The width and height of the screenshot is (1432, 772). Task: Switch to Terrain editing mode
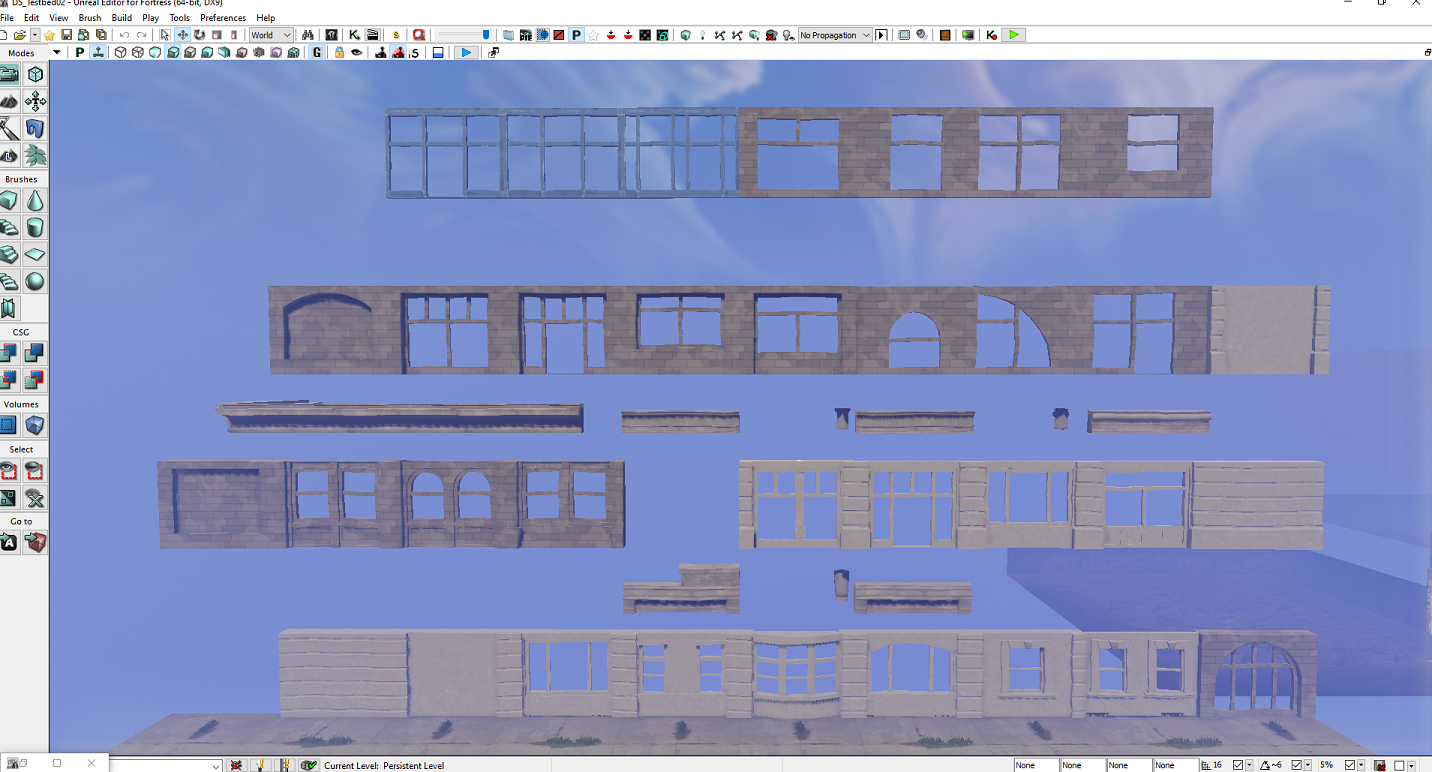pos(9,101)
